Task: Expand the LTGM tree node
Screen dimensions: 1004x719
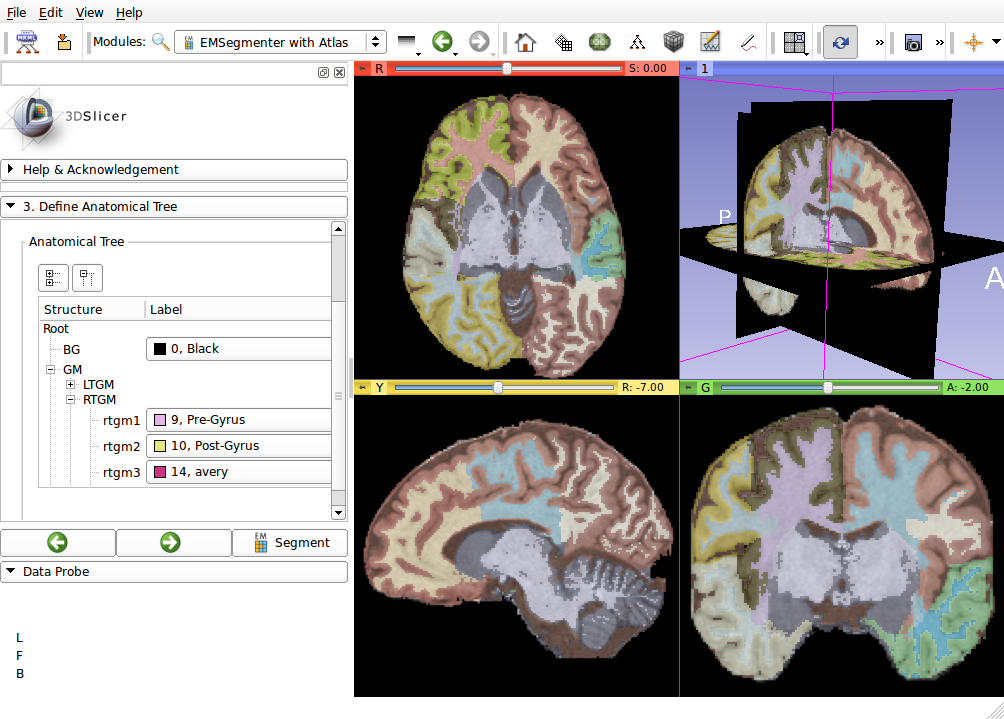Action: [x=71, y=384]
